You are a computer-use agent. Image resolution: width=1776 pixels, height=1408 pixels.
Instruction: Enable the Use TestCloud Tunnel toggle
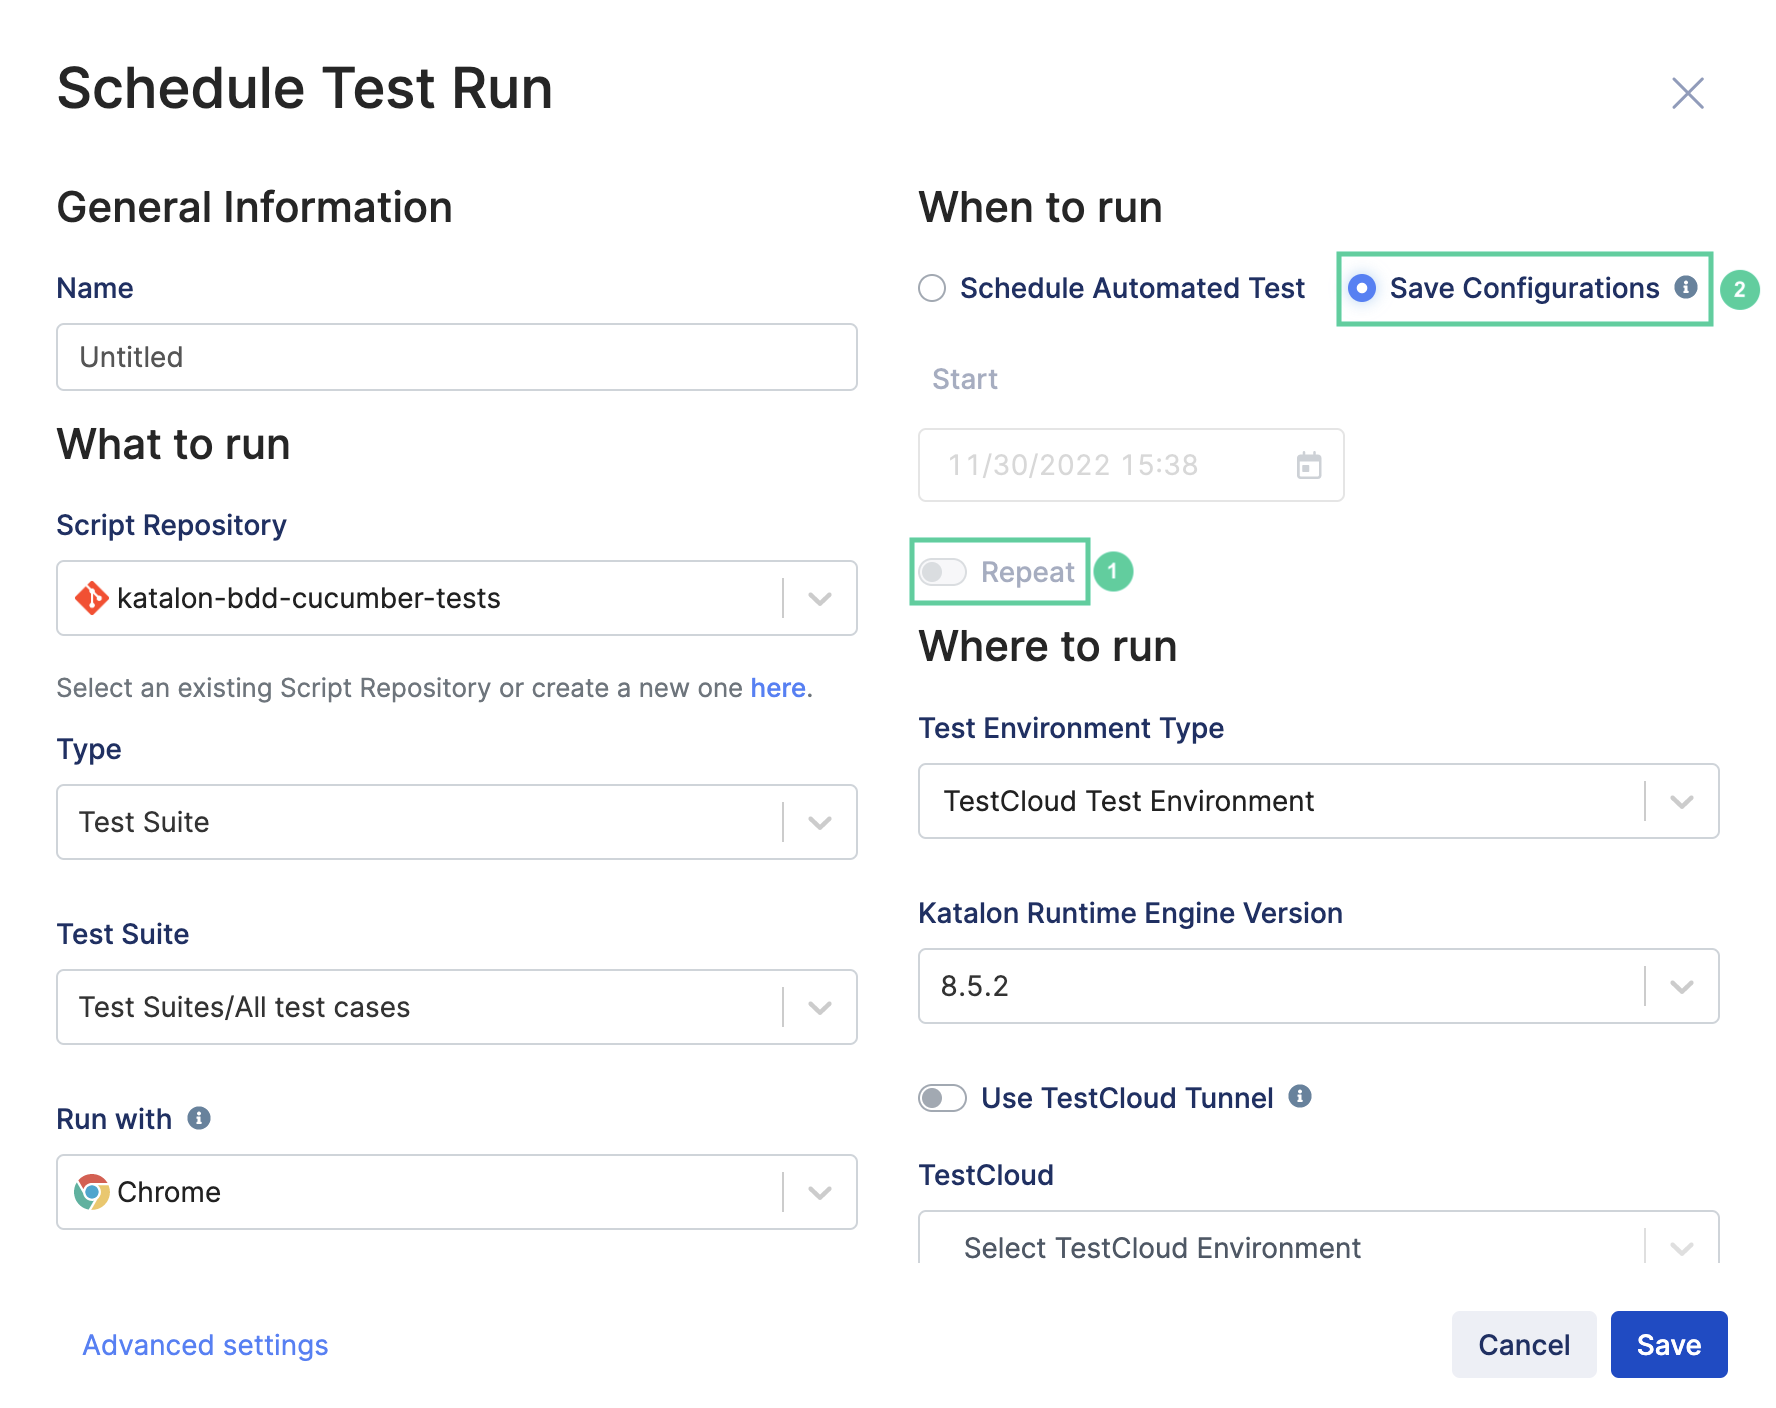[941, 1097]
